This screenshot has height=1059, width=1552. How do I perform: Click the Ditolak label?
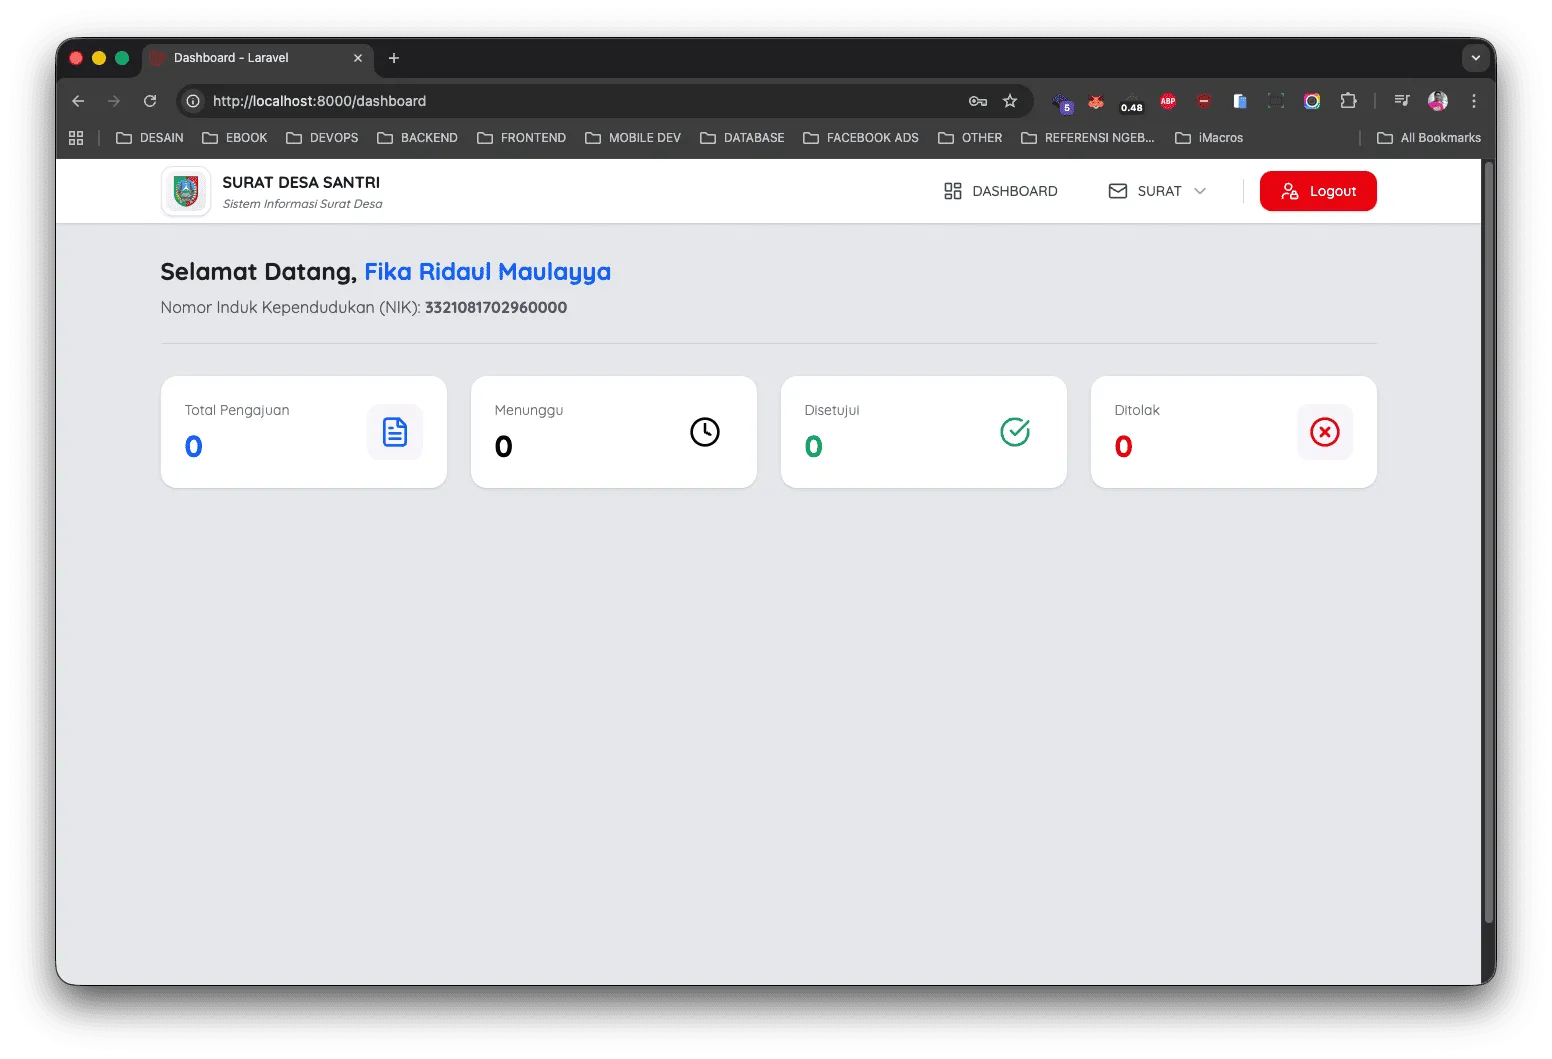1137,410
